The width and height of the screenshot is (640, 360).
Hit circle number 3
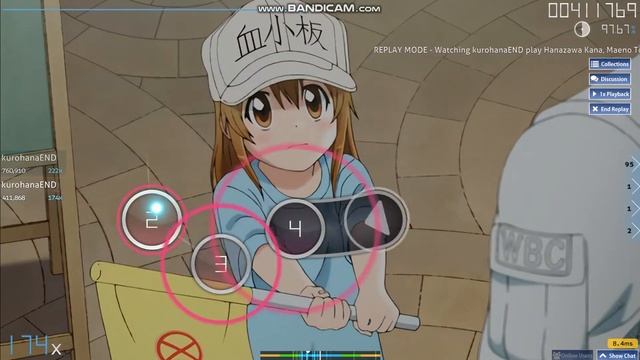[x=221, y=264]
